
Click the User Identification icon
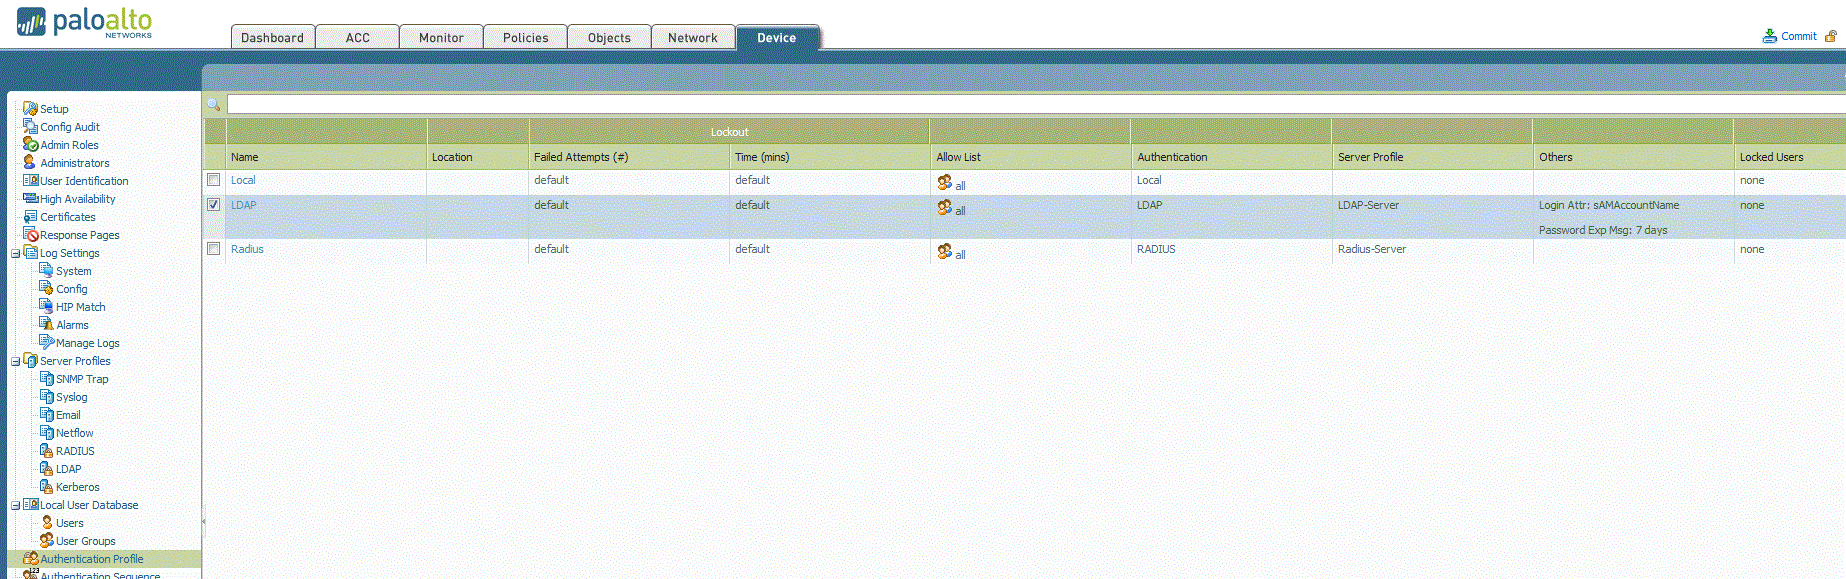(x=30, y=180)
